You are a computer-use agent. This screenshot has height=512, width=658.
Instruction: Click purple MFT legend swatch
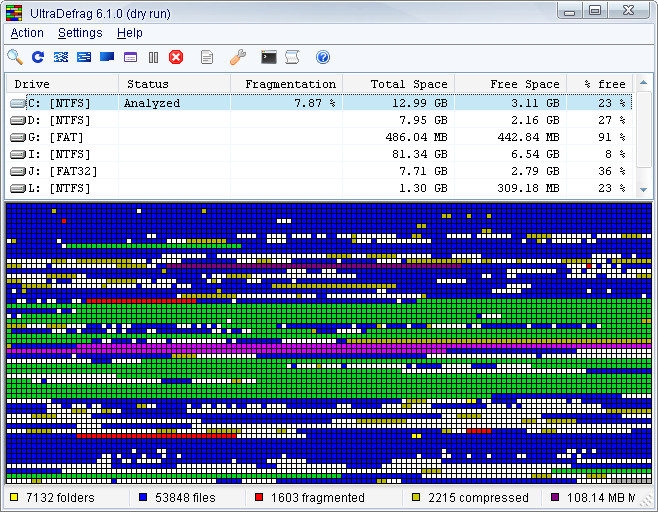(555, 497)
